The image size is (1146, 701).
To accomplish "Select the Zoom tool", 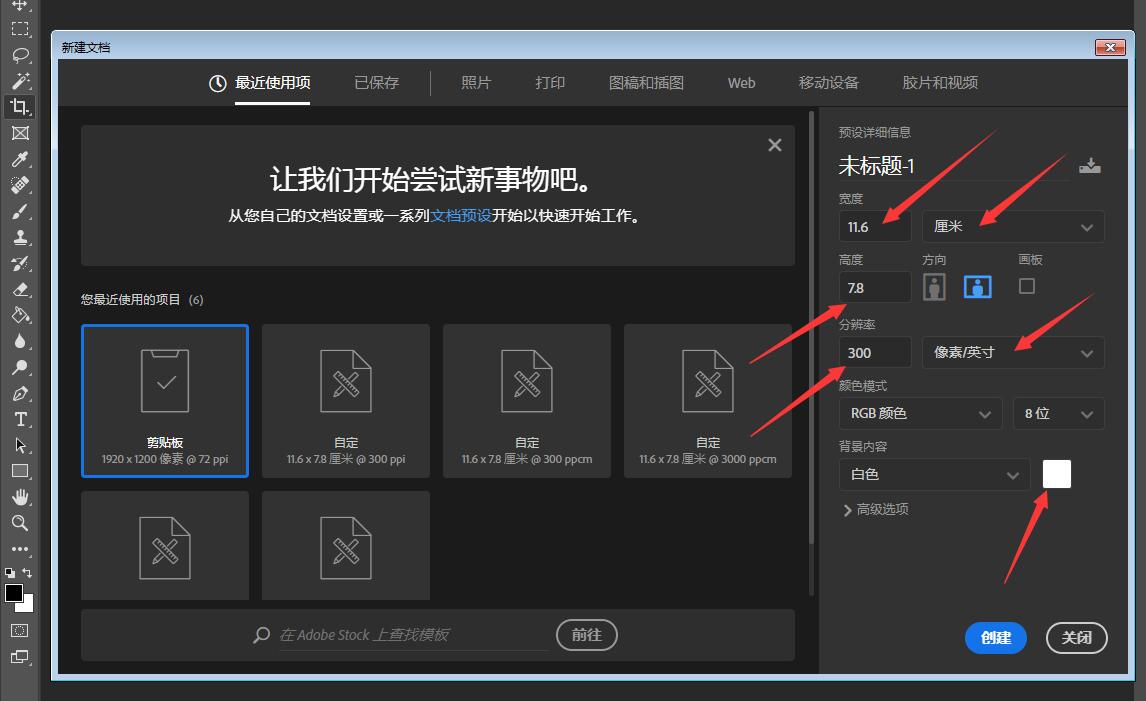I will [19, 522].
